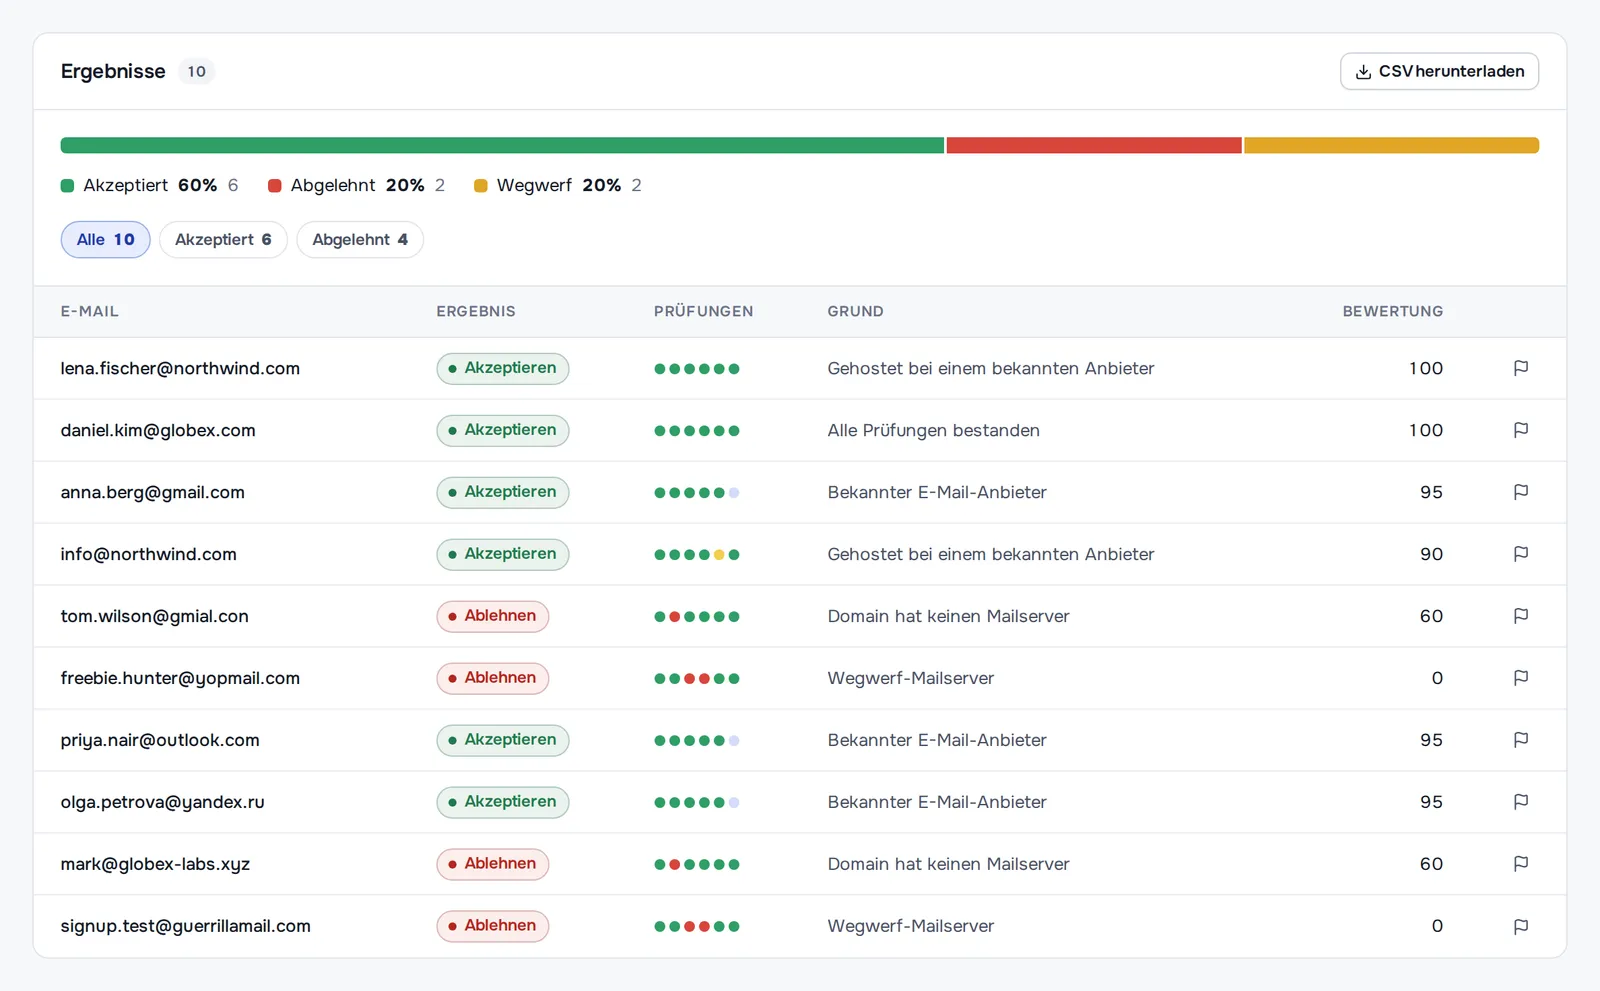Flag tom.wilson@gmial.con as incorrect
The width and height of the screenshot is (1600, 991).
coord(1520,616)
